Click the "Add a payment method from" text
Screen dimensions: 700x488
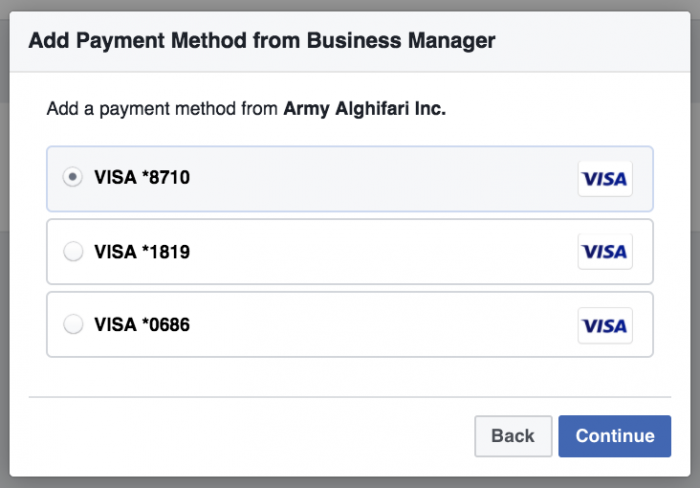pyautogui.click(x=163, y=109)
